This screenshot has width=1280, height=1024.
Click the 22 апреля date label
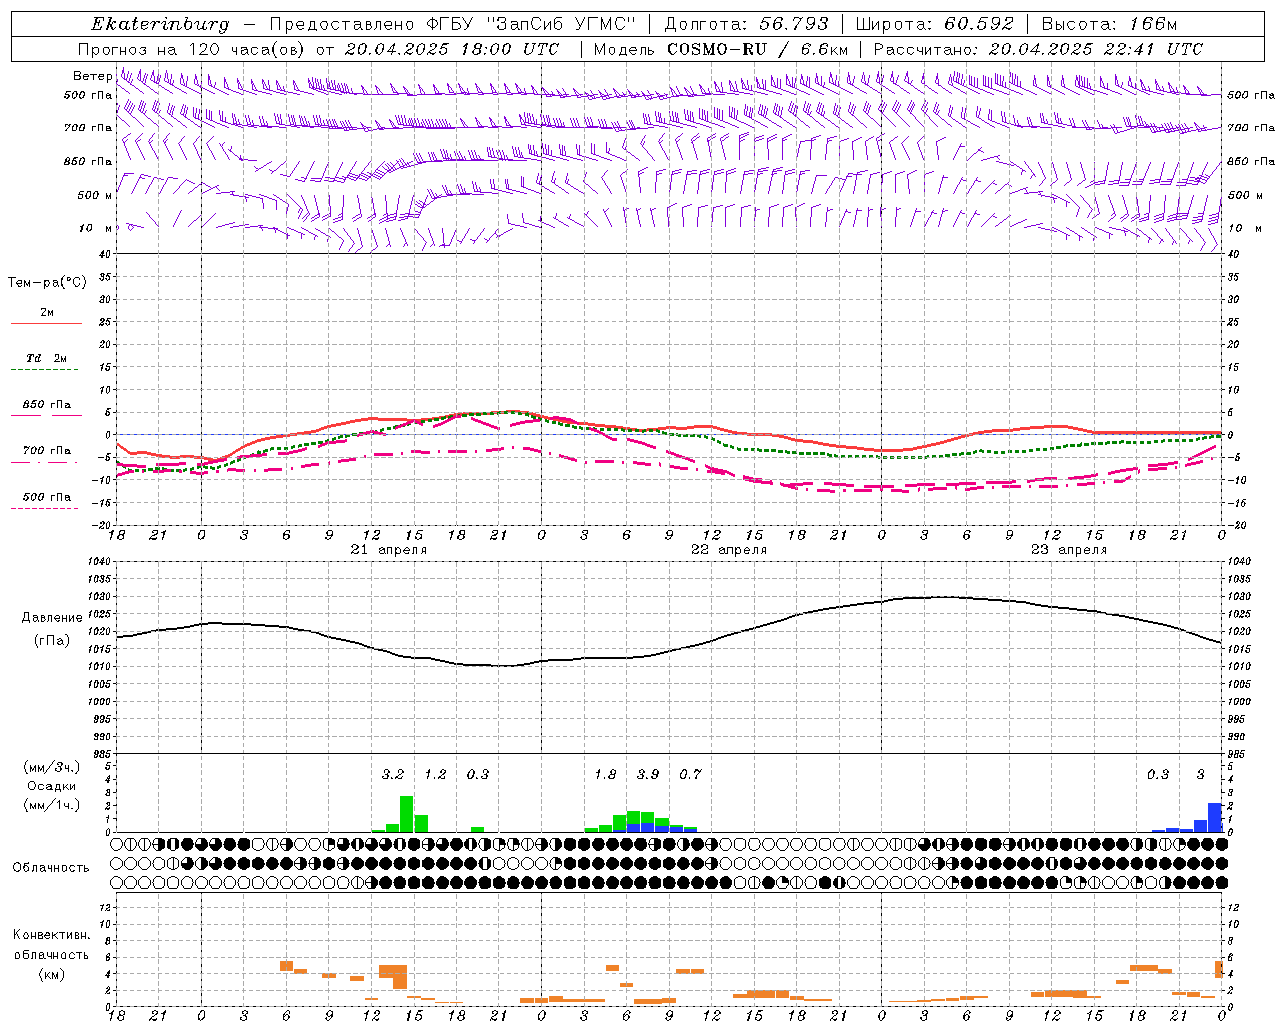point(729,550)
